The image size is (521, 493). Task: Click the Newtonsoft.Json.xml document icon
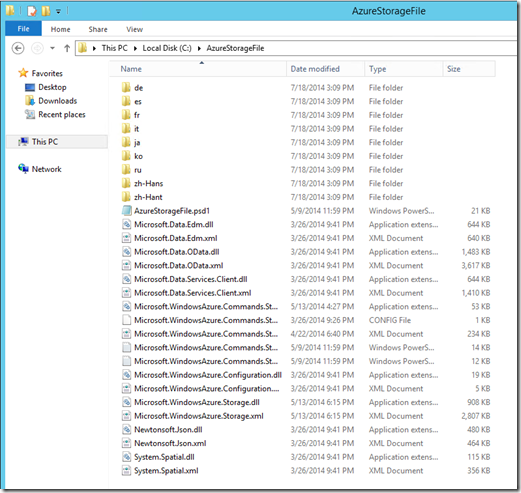pyautogui.click(x=126, y=443)
